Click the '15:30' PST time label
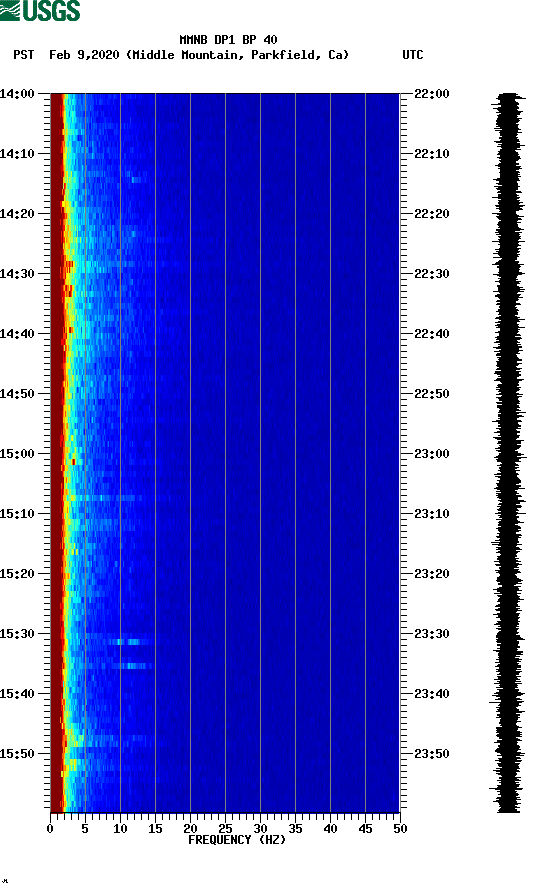The height and width of the screenshot is (892, 552). 17,634
